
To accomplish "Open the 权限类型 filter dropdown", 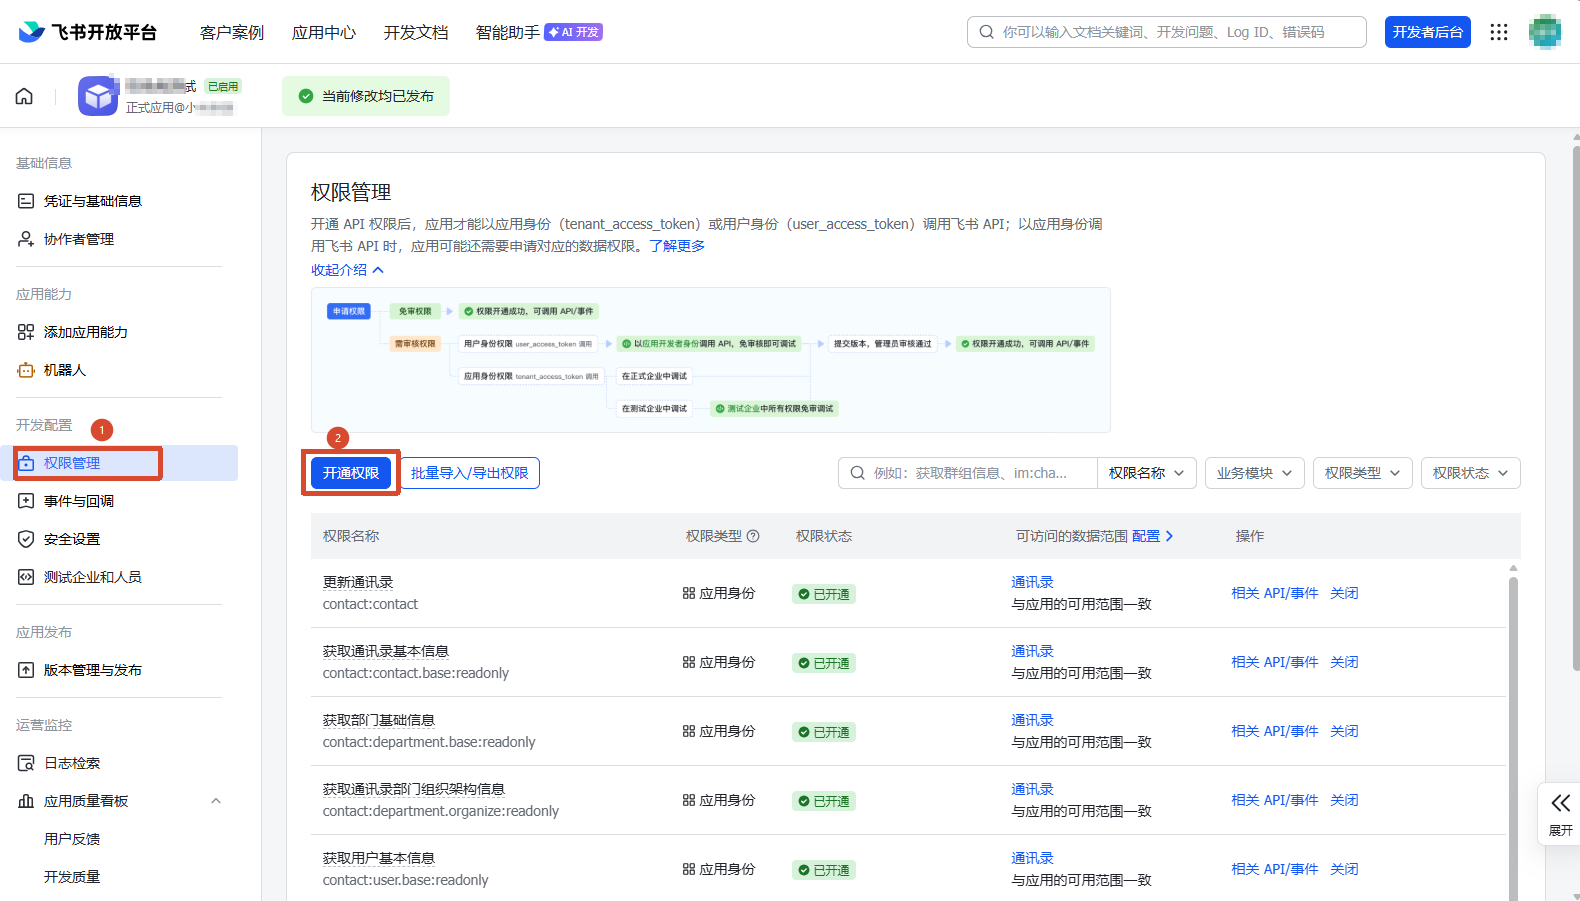I will pos(1362,473).
